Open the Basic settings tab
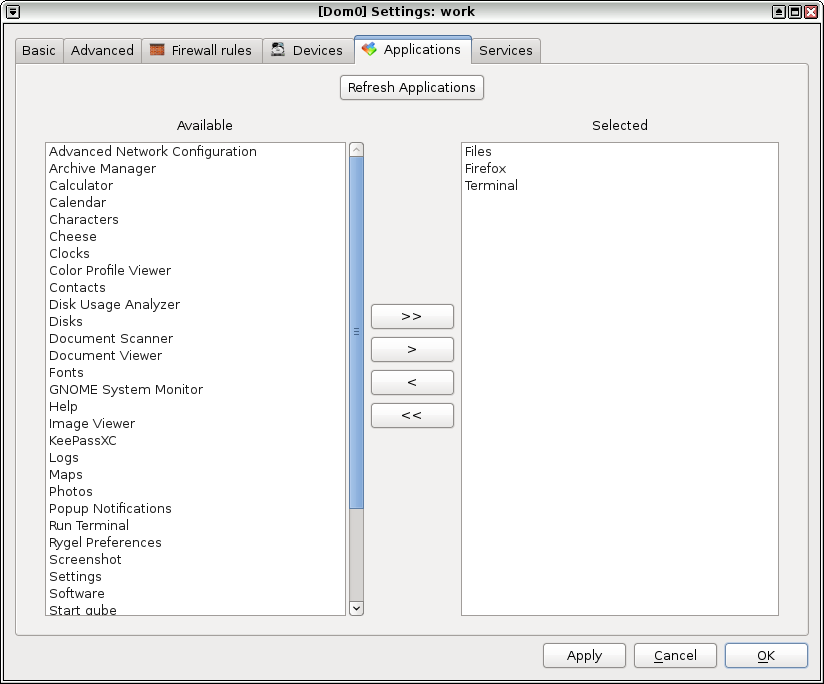This screenshot has height=684, width=824. click(x=39, y=50)
